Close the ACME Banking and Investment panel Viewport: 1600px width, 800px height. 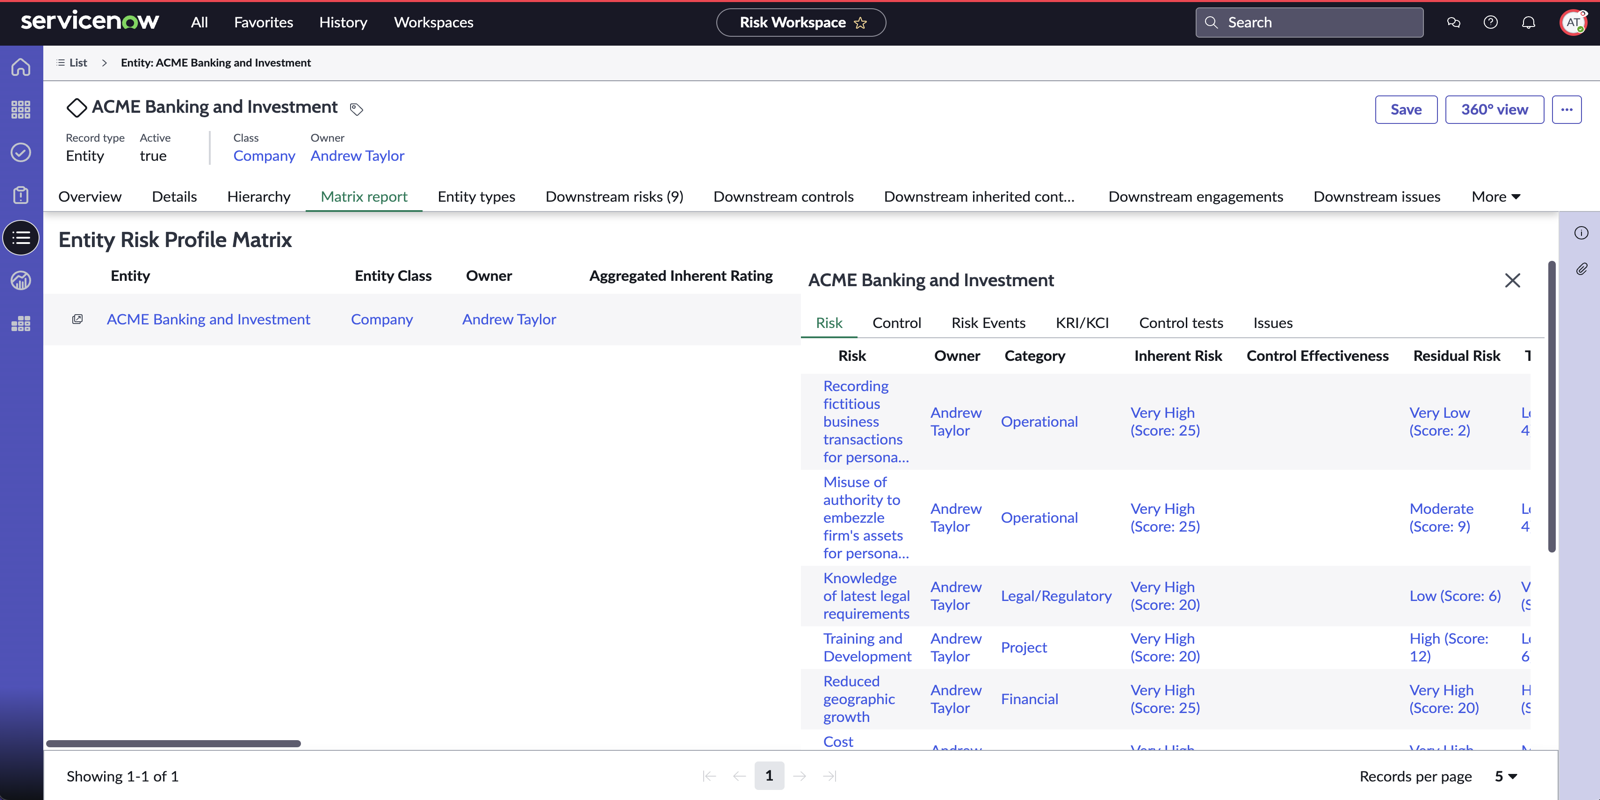1512,281
